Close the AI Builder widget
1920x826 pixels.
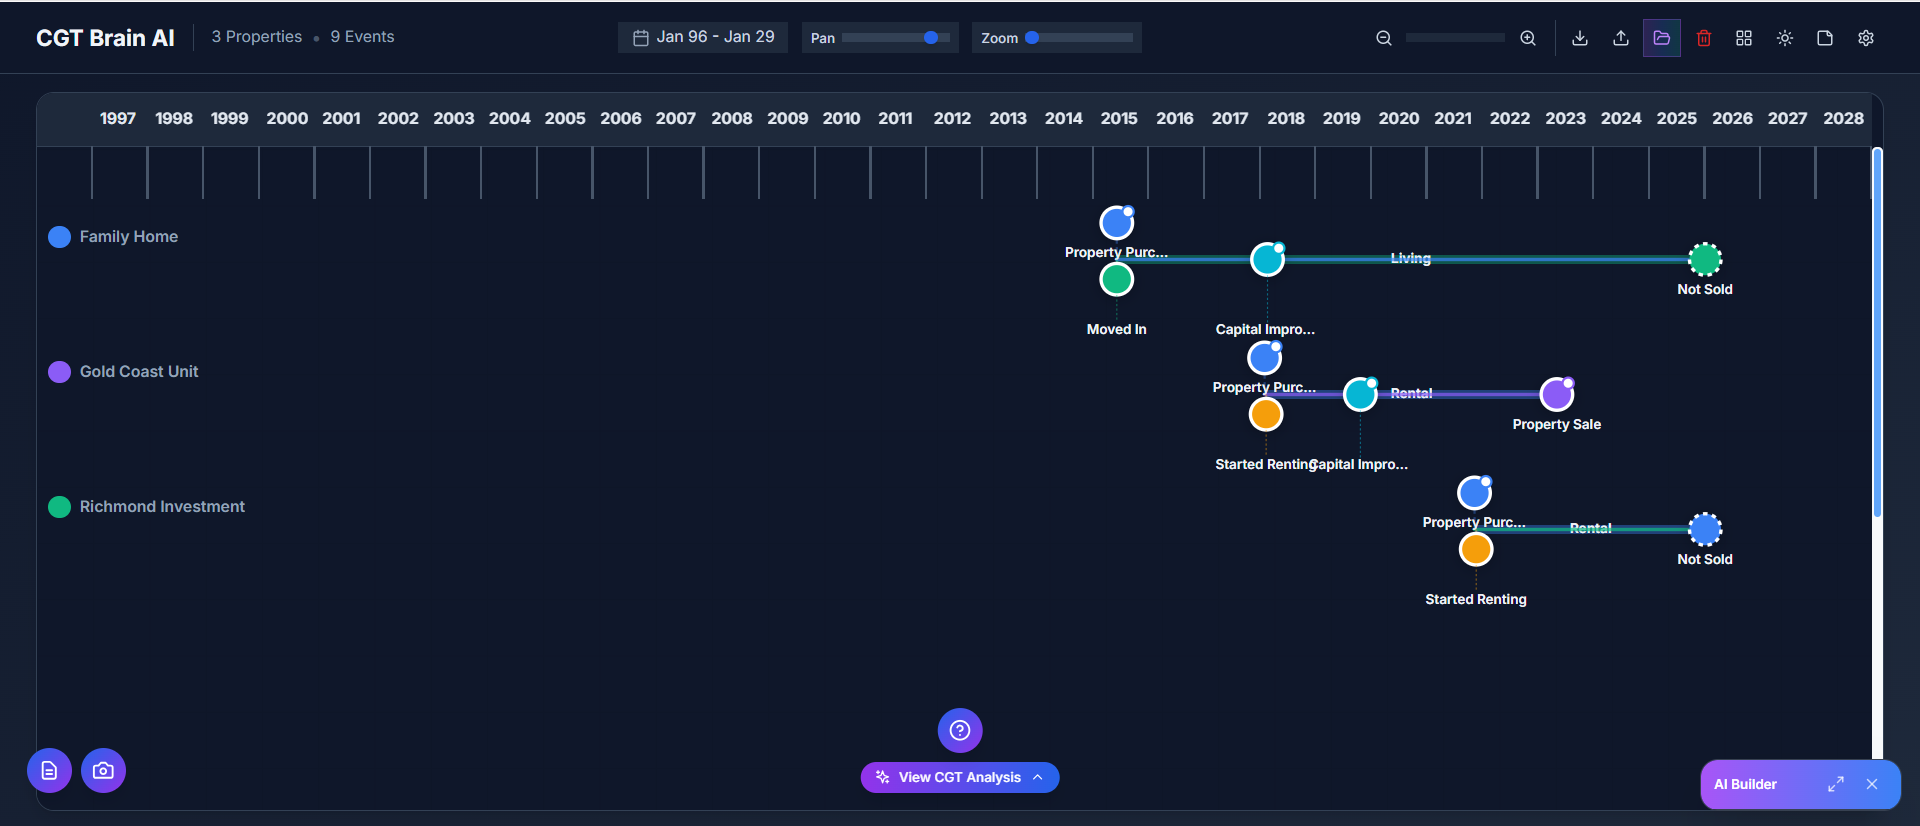pos(1872,785)
